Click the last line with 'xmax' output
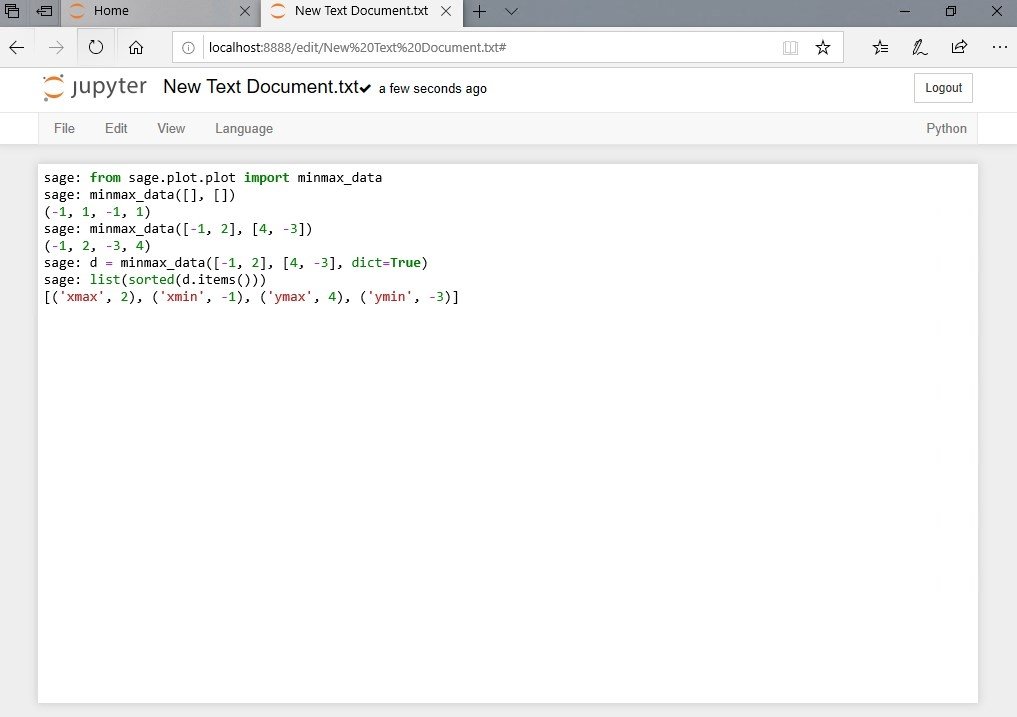 (x=251, y=297)
